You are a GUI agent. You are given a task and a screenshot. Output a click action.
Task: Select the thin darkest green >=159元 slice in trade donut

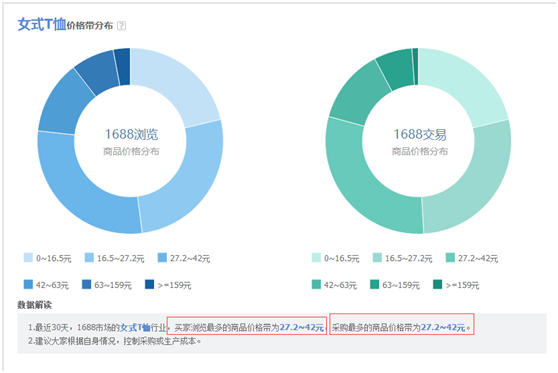[415, 67]
